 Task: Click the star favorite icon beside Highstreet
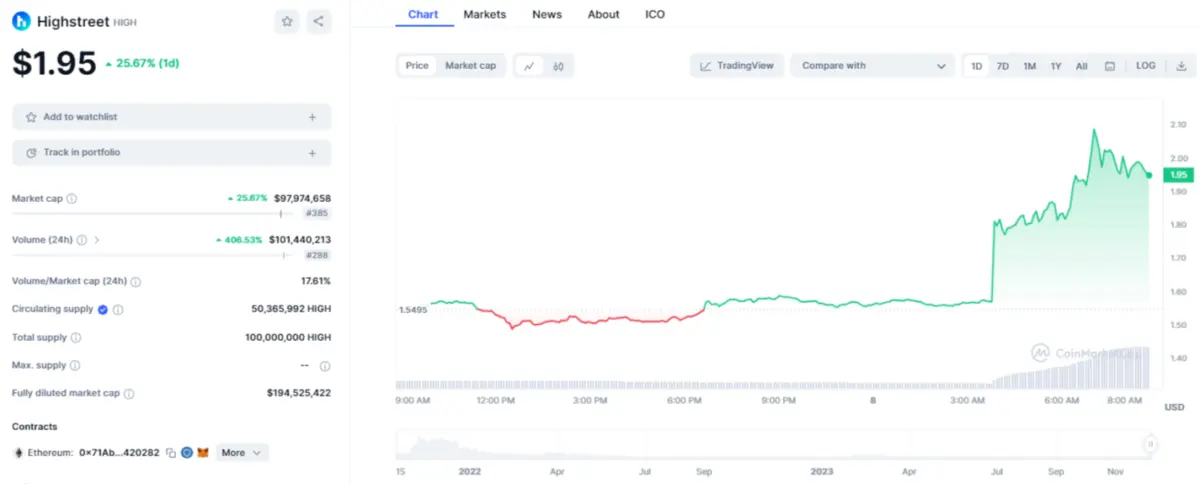click(287, 21)
